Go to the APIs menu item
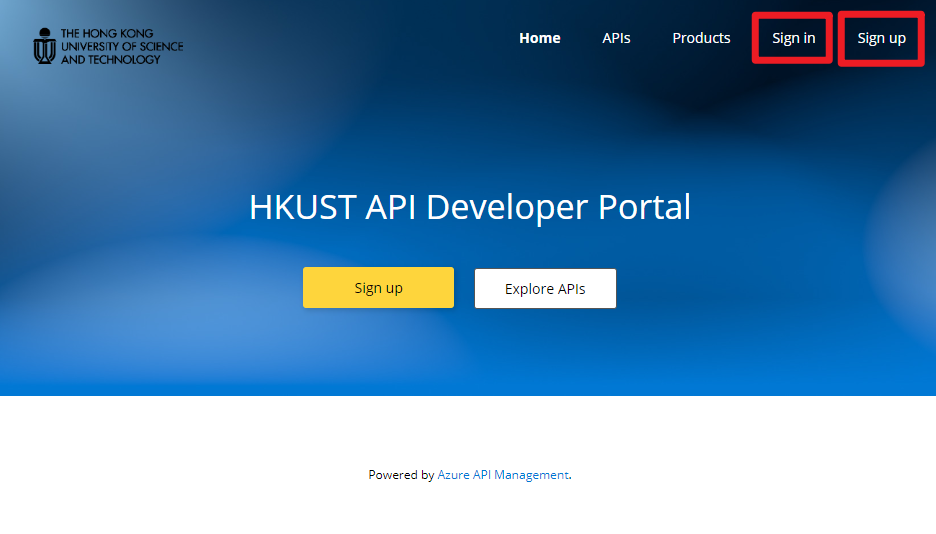The height and width of the screenshot is (534, 936). point(616,38)
